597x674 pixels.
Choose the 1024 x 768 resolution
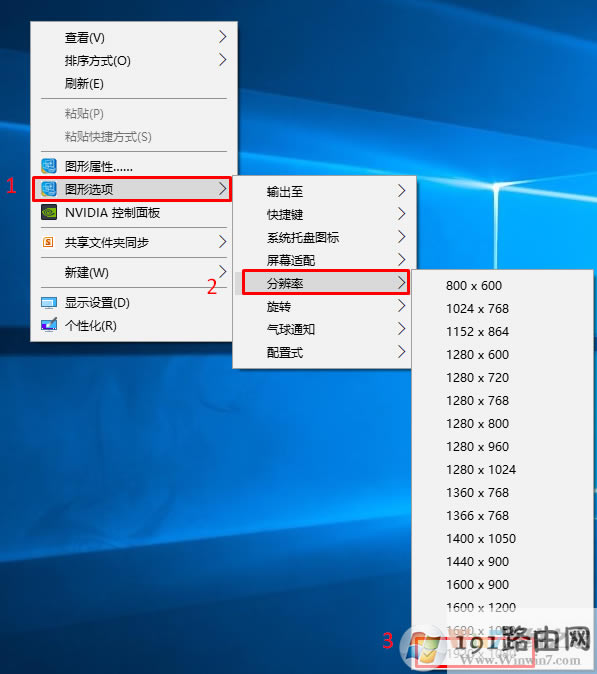pyautogui.click(x=502, y=309)
